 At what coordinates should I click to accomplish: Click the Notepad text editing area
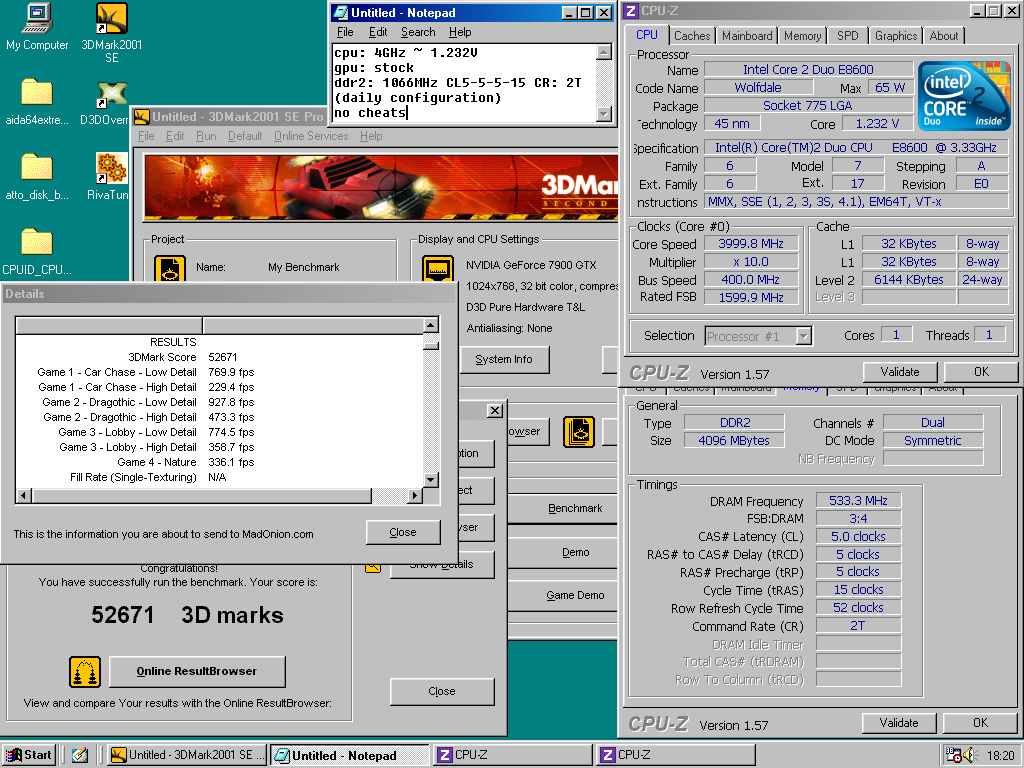(464, 82)
